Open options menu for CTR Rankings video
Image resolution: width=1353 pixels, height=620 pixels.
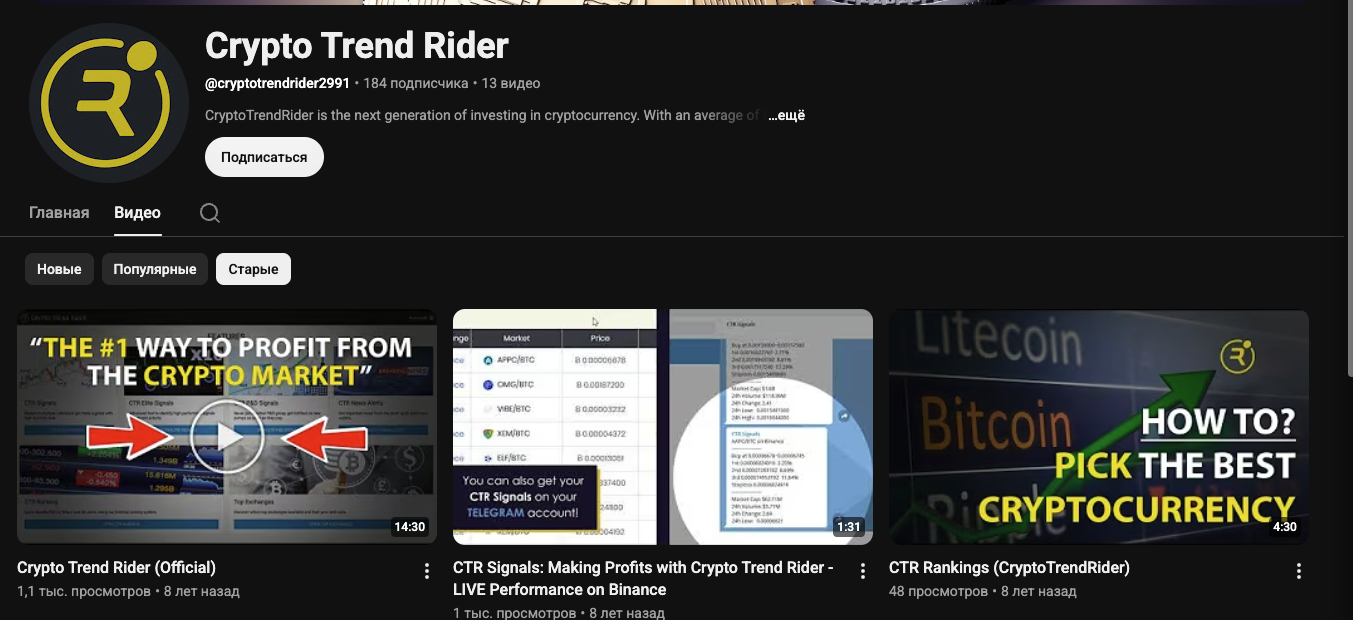click(1299, 571)
